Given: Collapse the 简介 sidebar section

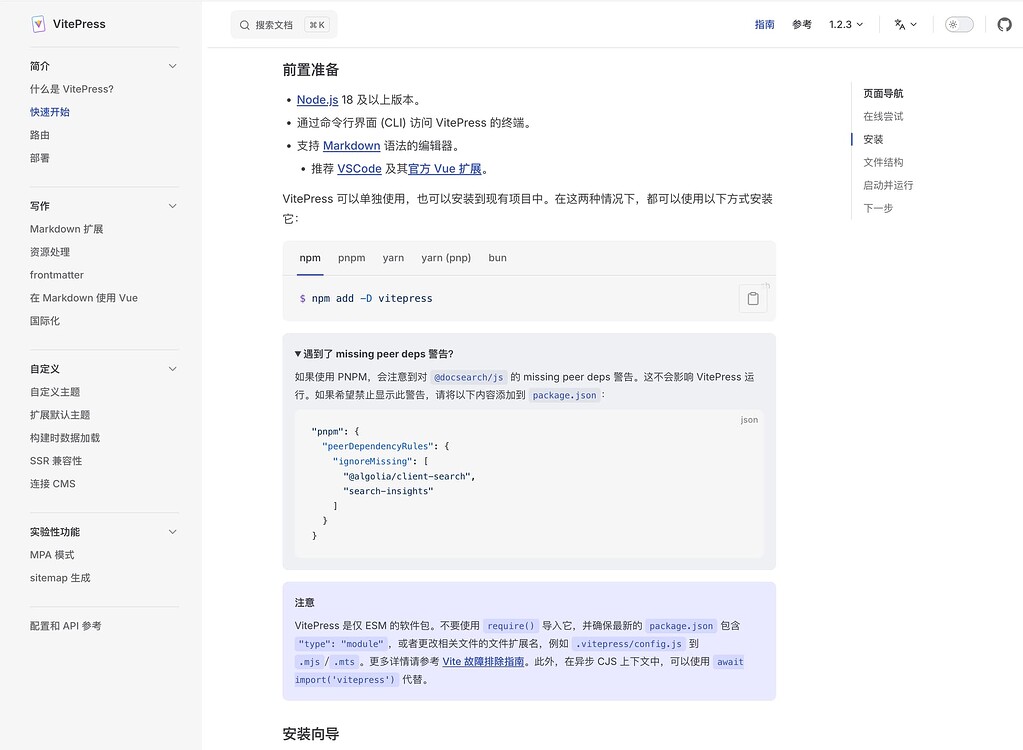Looking at the screenshot, I should click(171, 65).
